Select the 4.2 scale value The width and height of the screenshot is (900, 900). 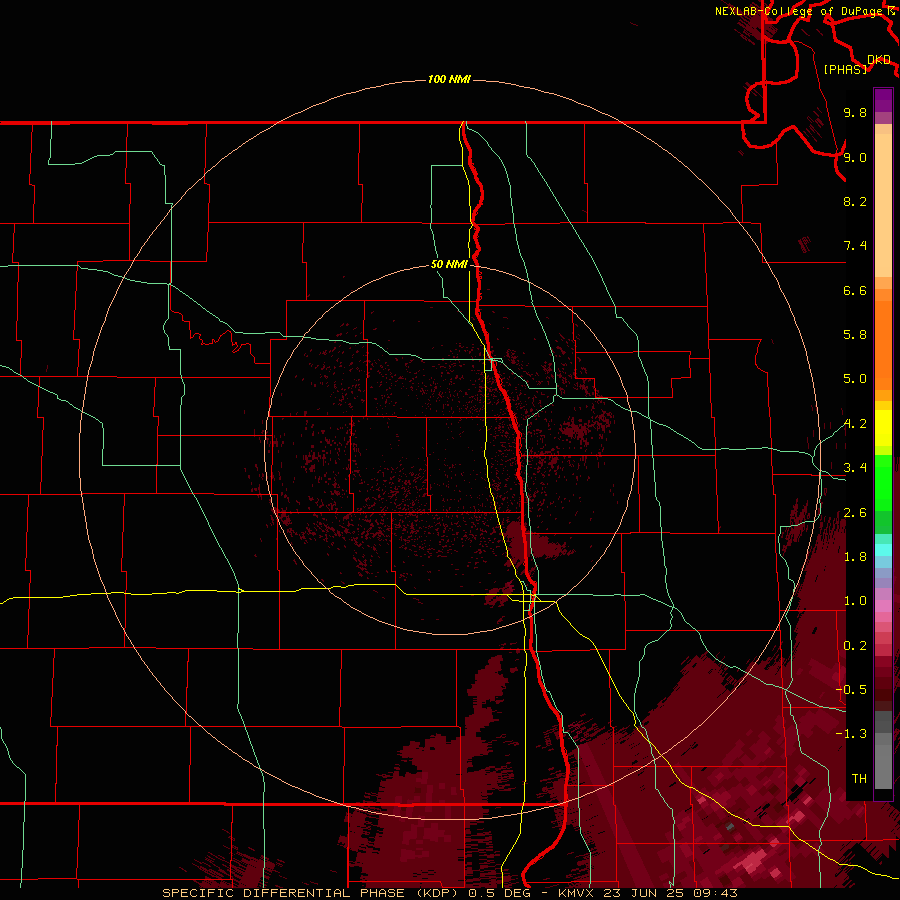coord(855,424)
